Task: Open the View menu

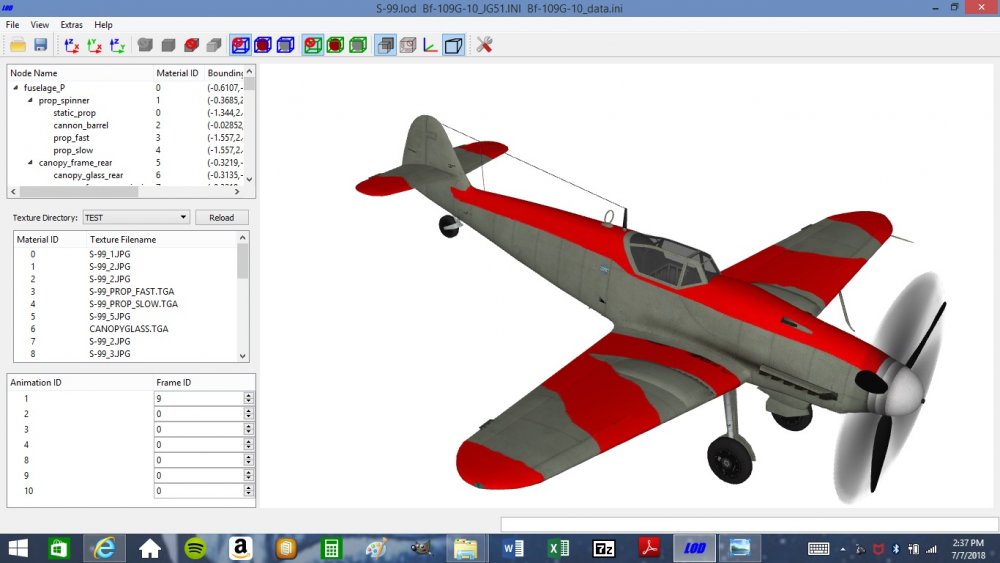Action: point(40,25)
